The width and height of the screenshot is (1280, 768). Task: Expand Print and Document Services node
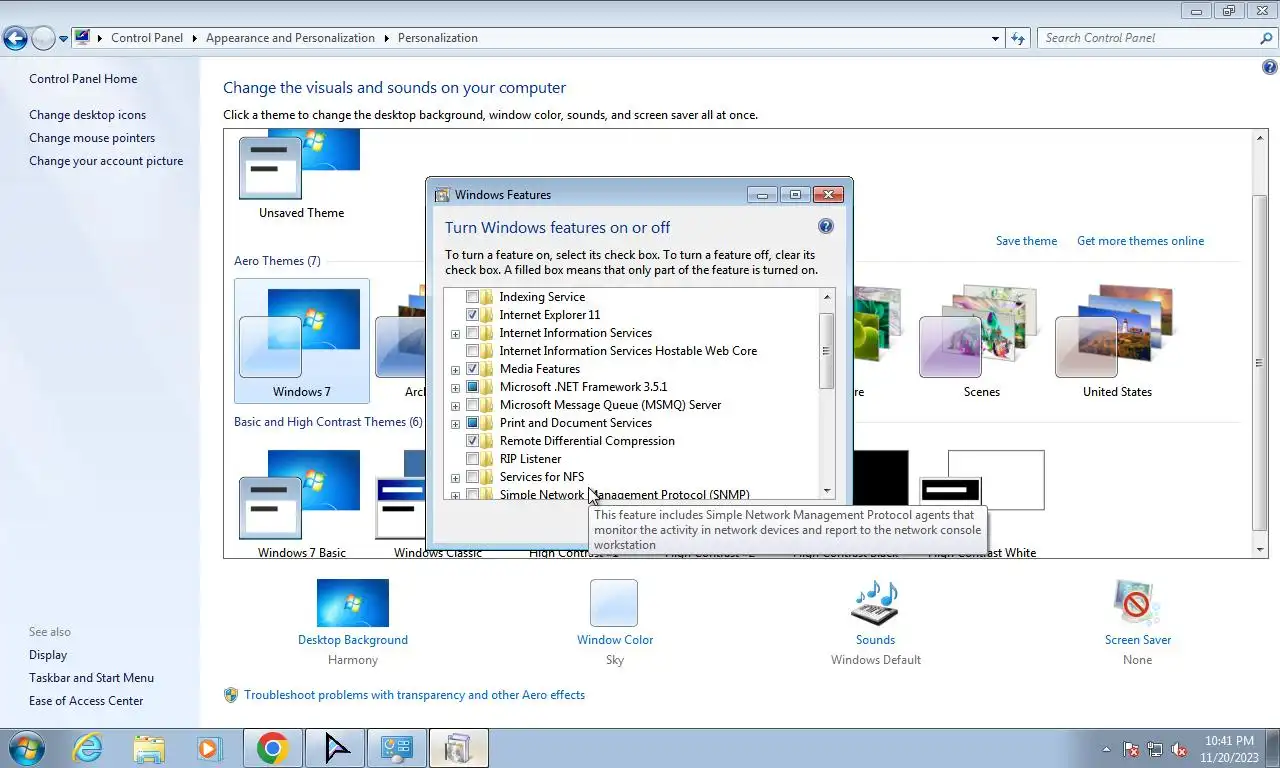(x=456, y=424)
